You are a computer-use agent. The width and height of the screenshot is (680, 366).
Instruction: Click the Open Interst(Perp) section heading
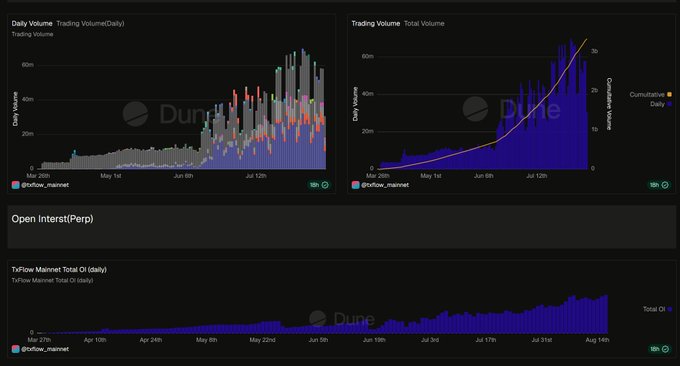tap(52, 219)
